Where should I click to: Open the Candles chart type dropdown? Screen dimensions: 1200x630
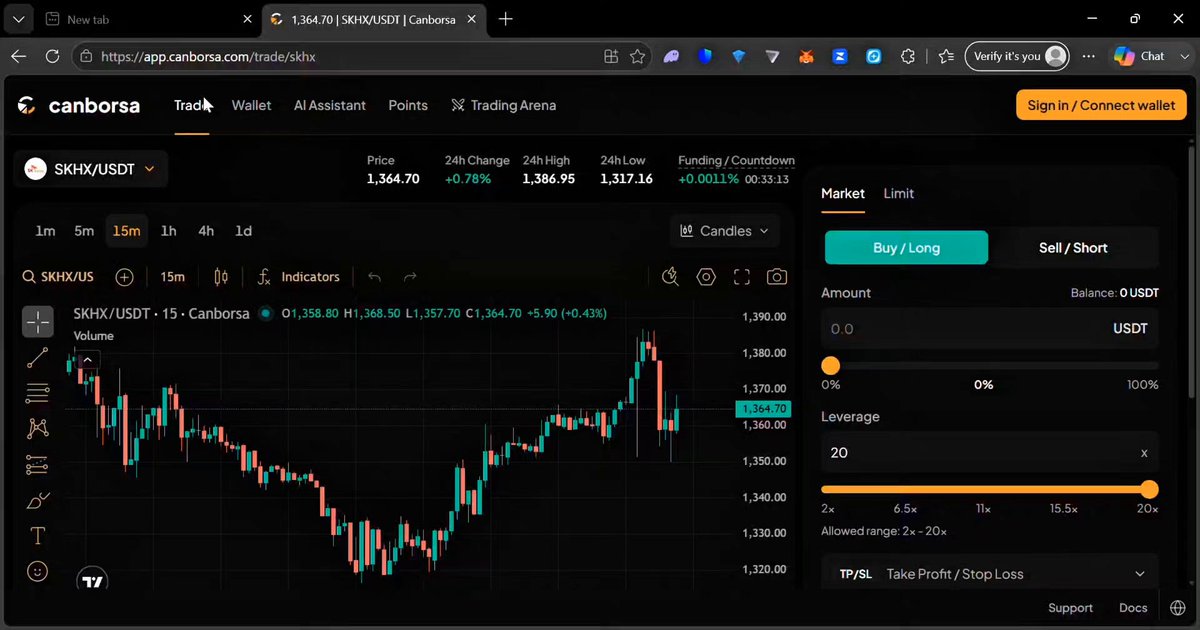click(725, 231)
